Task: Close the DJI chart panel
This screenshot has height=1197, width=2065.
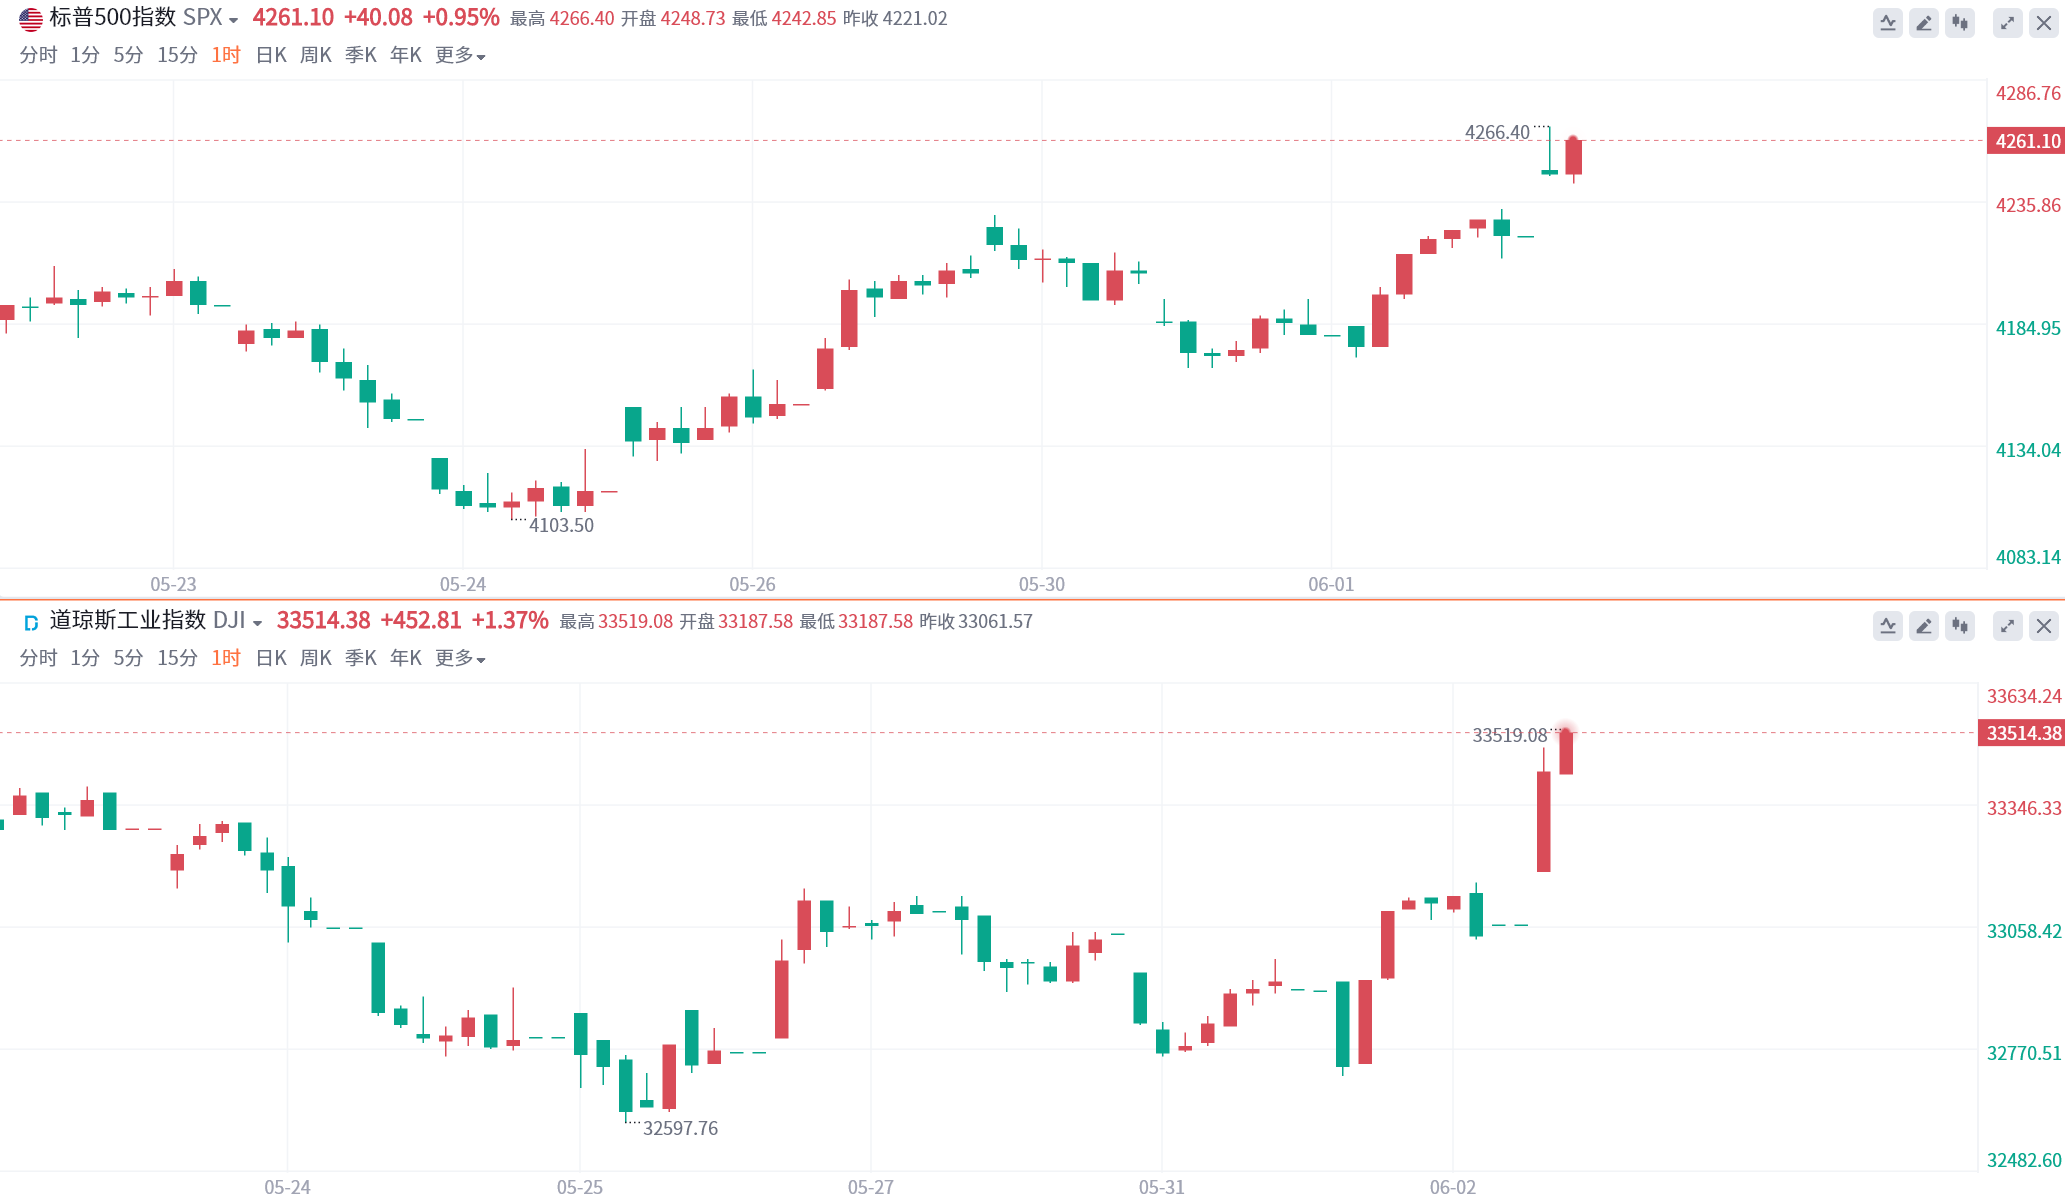Action: tap(2043, 626)
